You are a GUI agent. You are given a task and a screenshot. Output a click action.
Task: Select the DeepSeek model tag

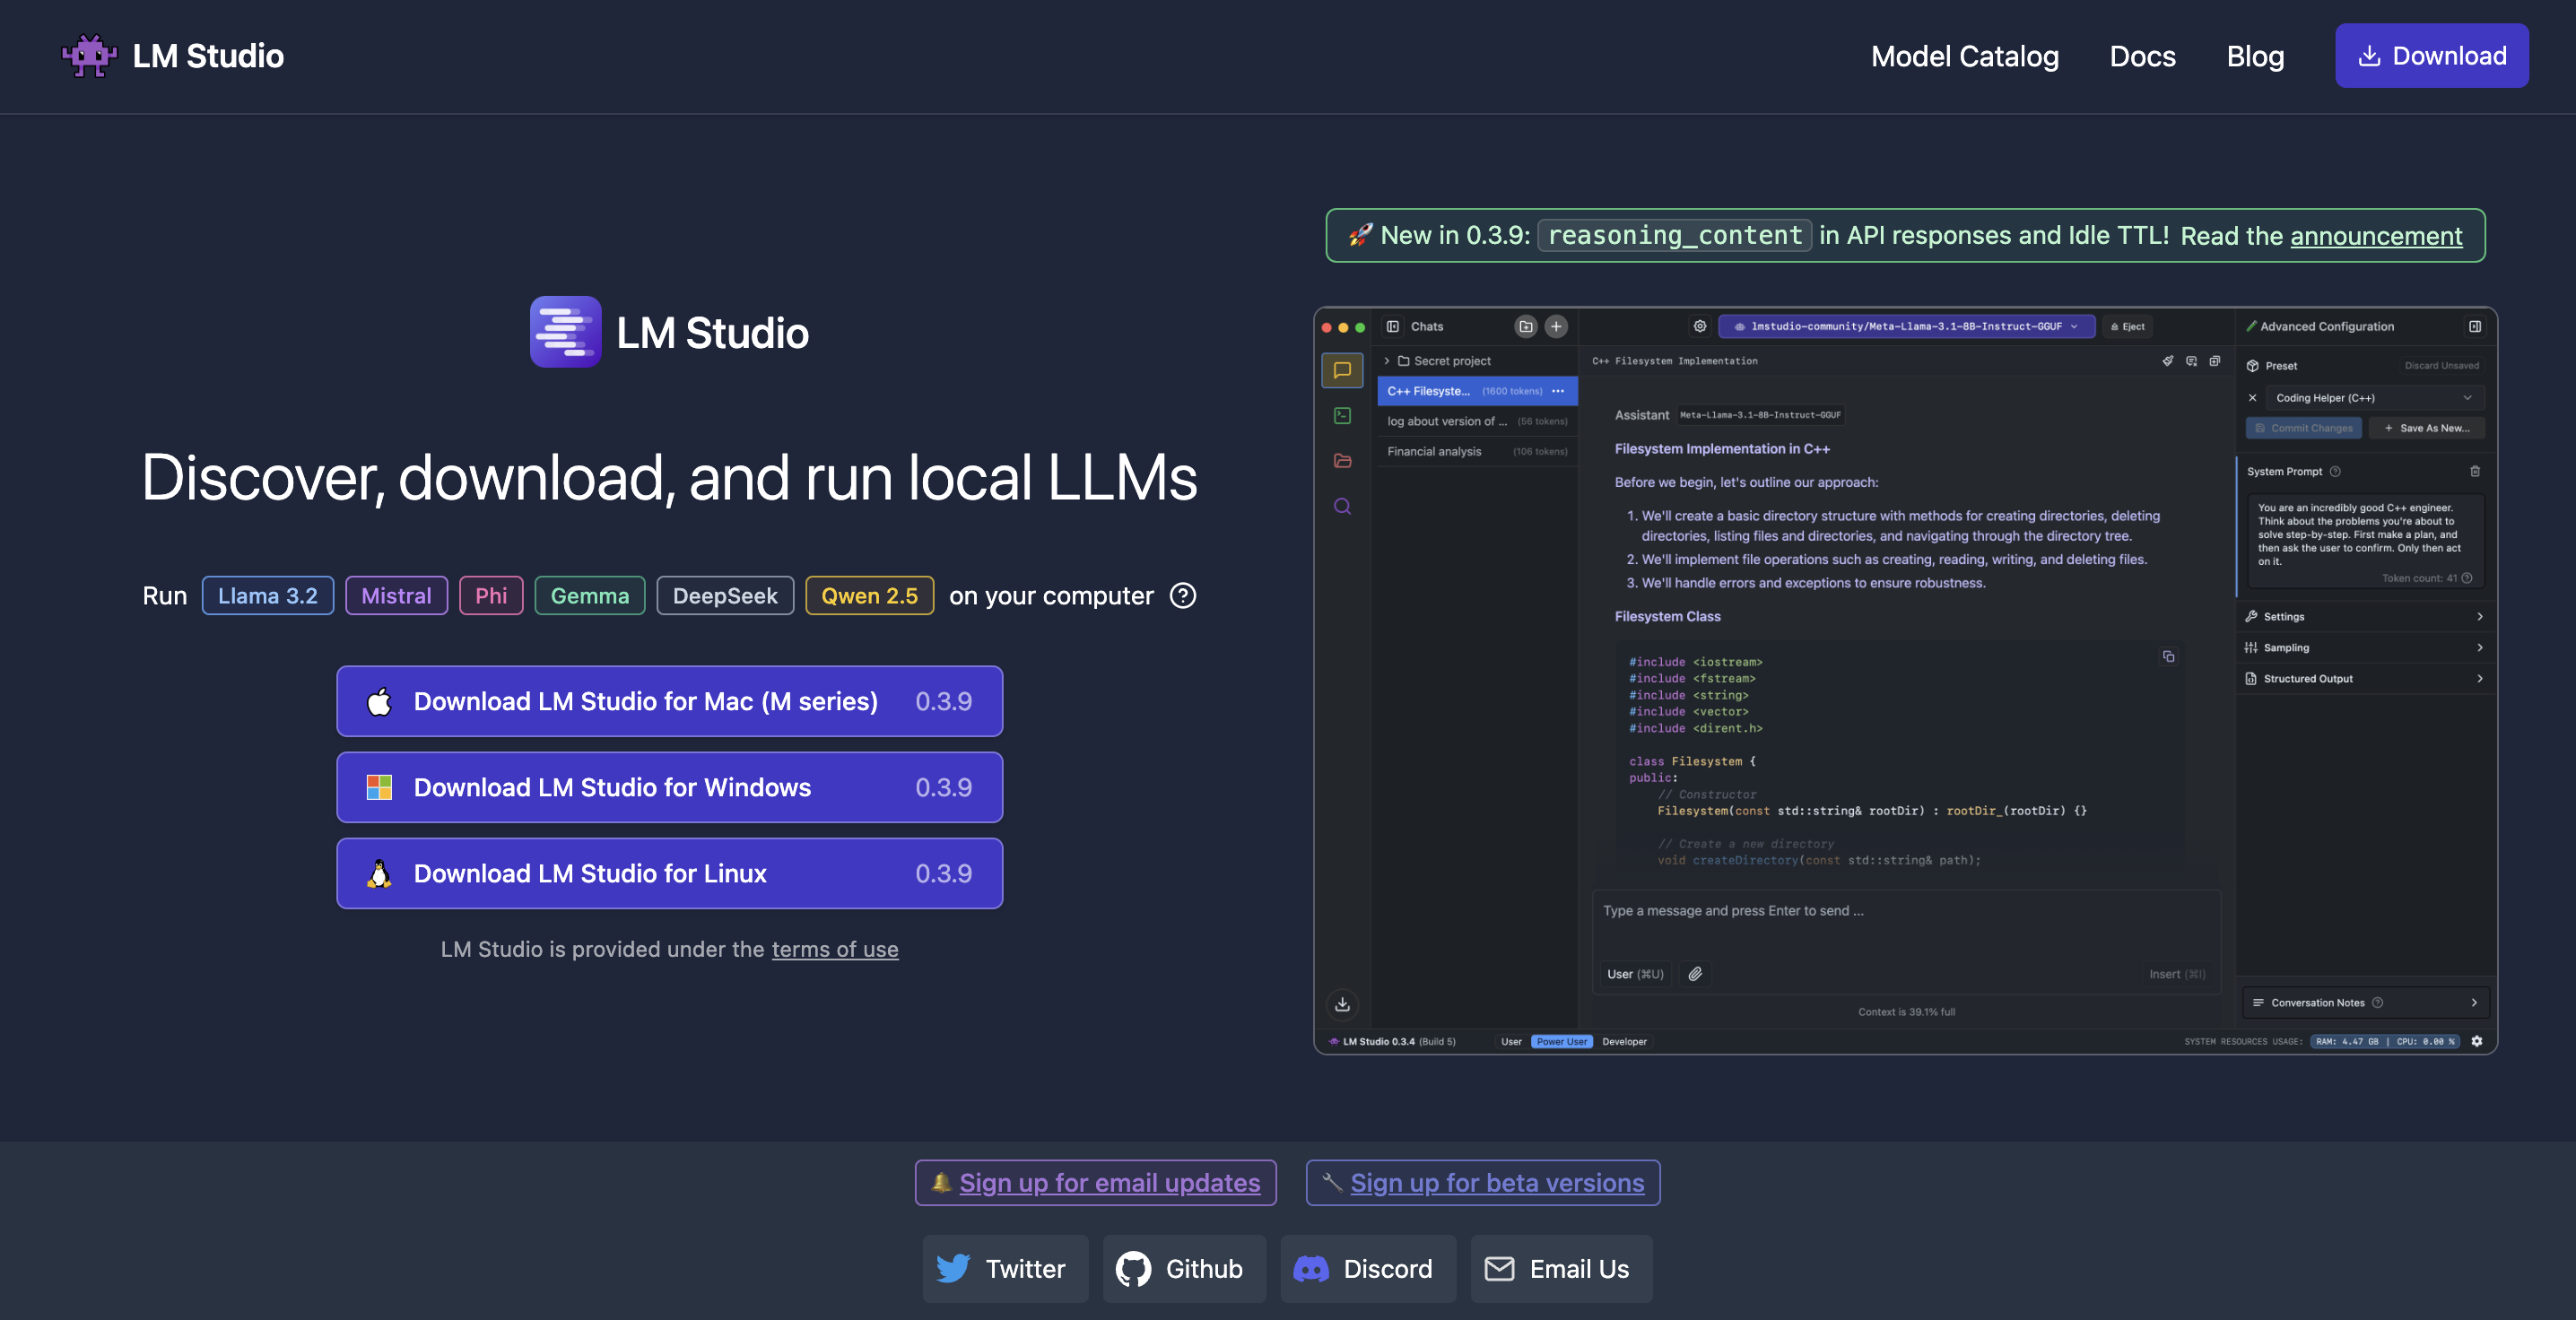(x=724, y=596)
